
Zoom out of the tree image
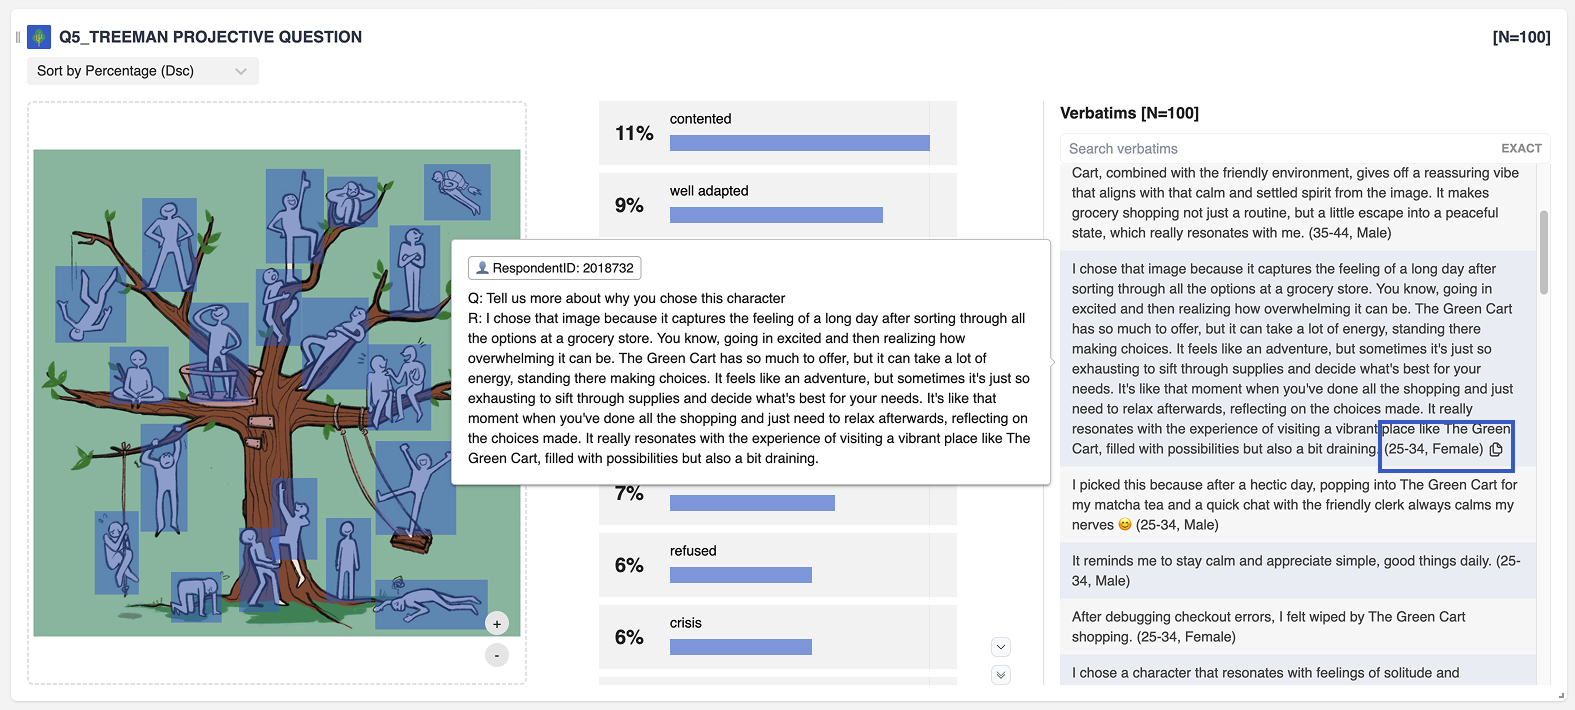[497, 655]
